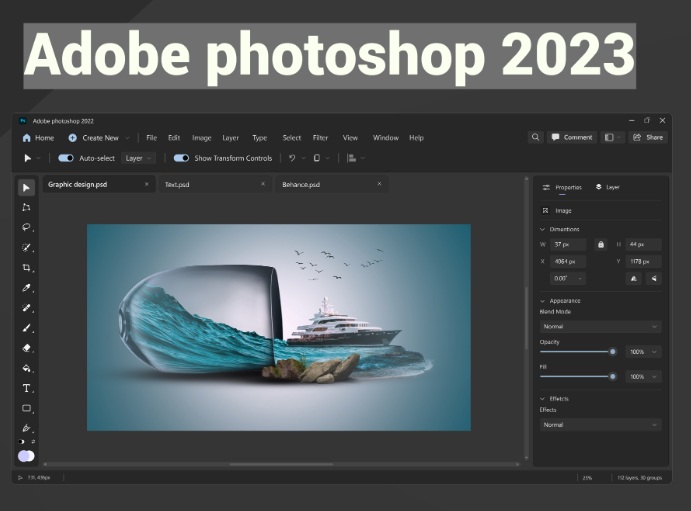Select the Healing Brush tool

tap(26, 308)
